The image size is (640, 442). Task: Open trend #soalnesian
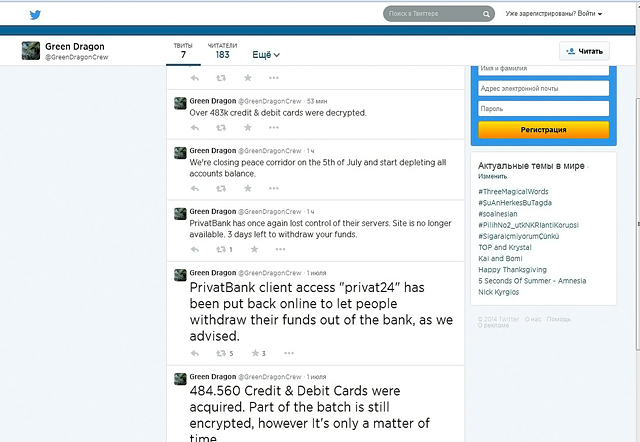click(498, 214)
